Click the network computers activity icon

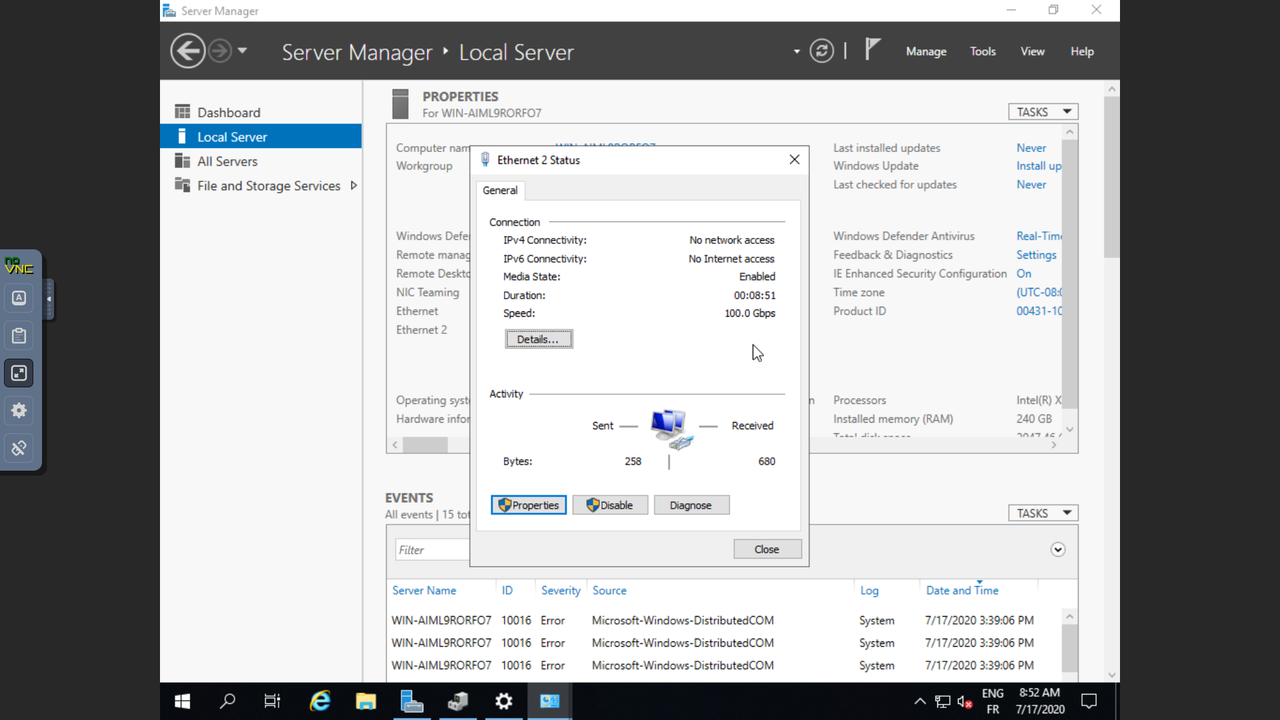pyautogui.click(x=670, y=428)
